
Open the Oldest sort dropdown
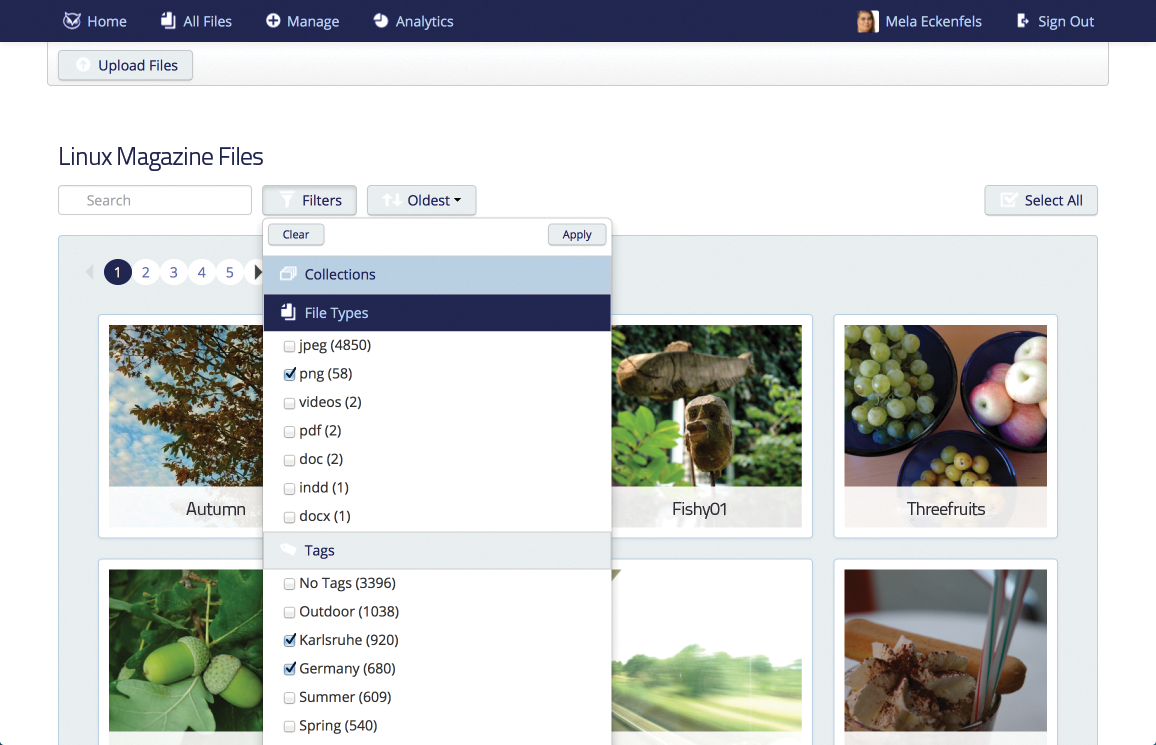click(x=422, y=200)
